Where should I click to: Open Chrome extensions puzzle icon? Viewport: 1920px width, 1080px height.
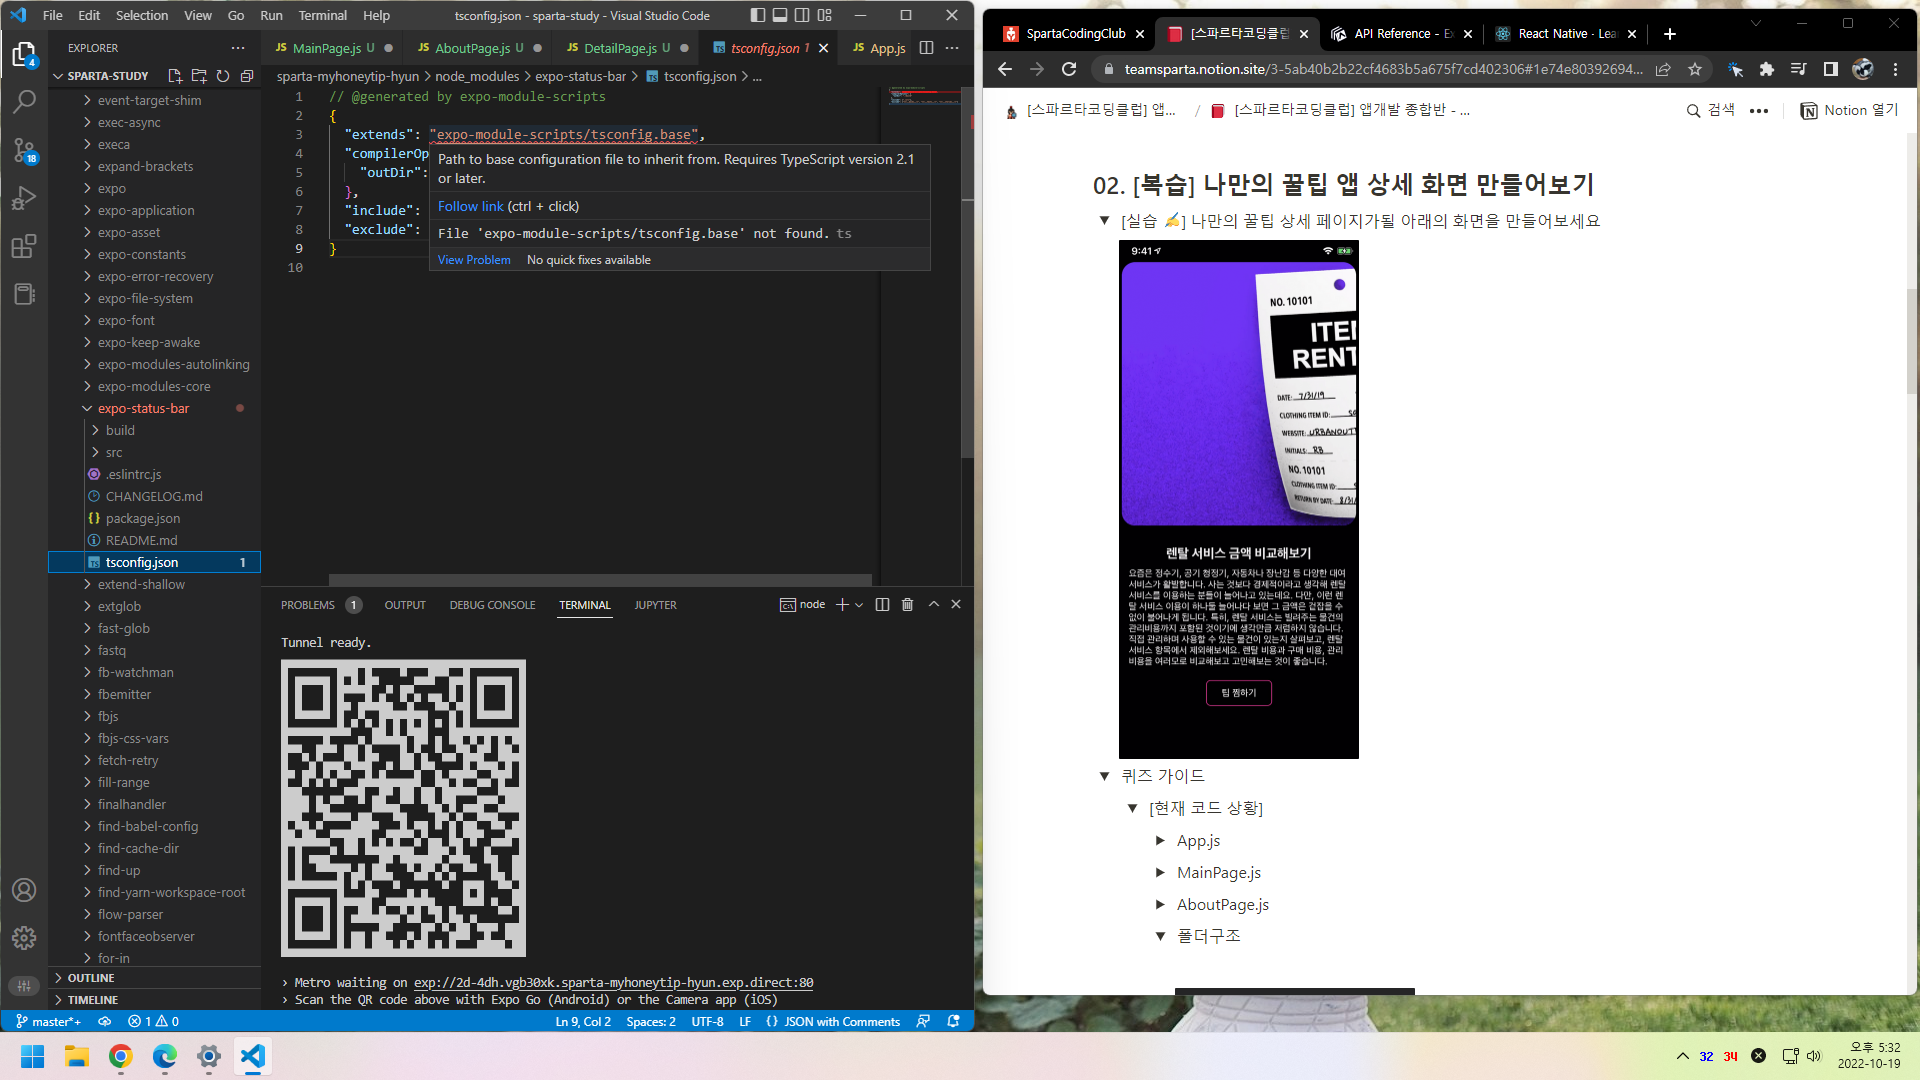pos(1767,69)
